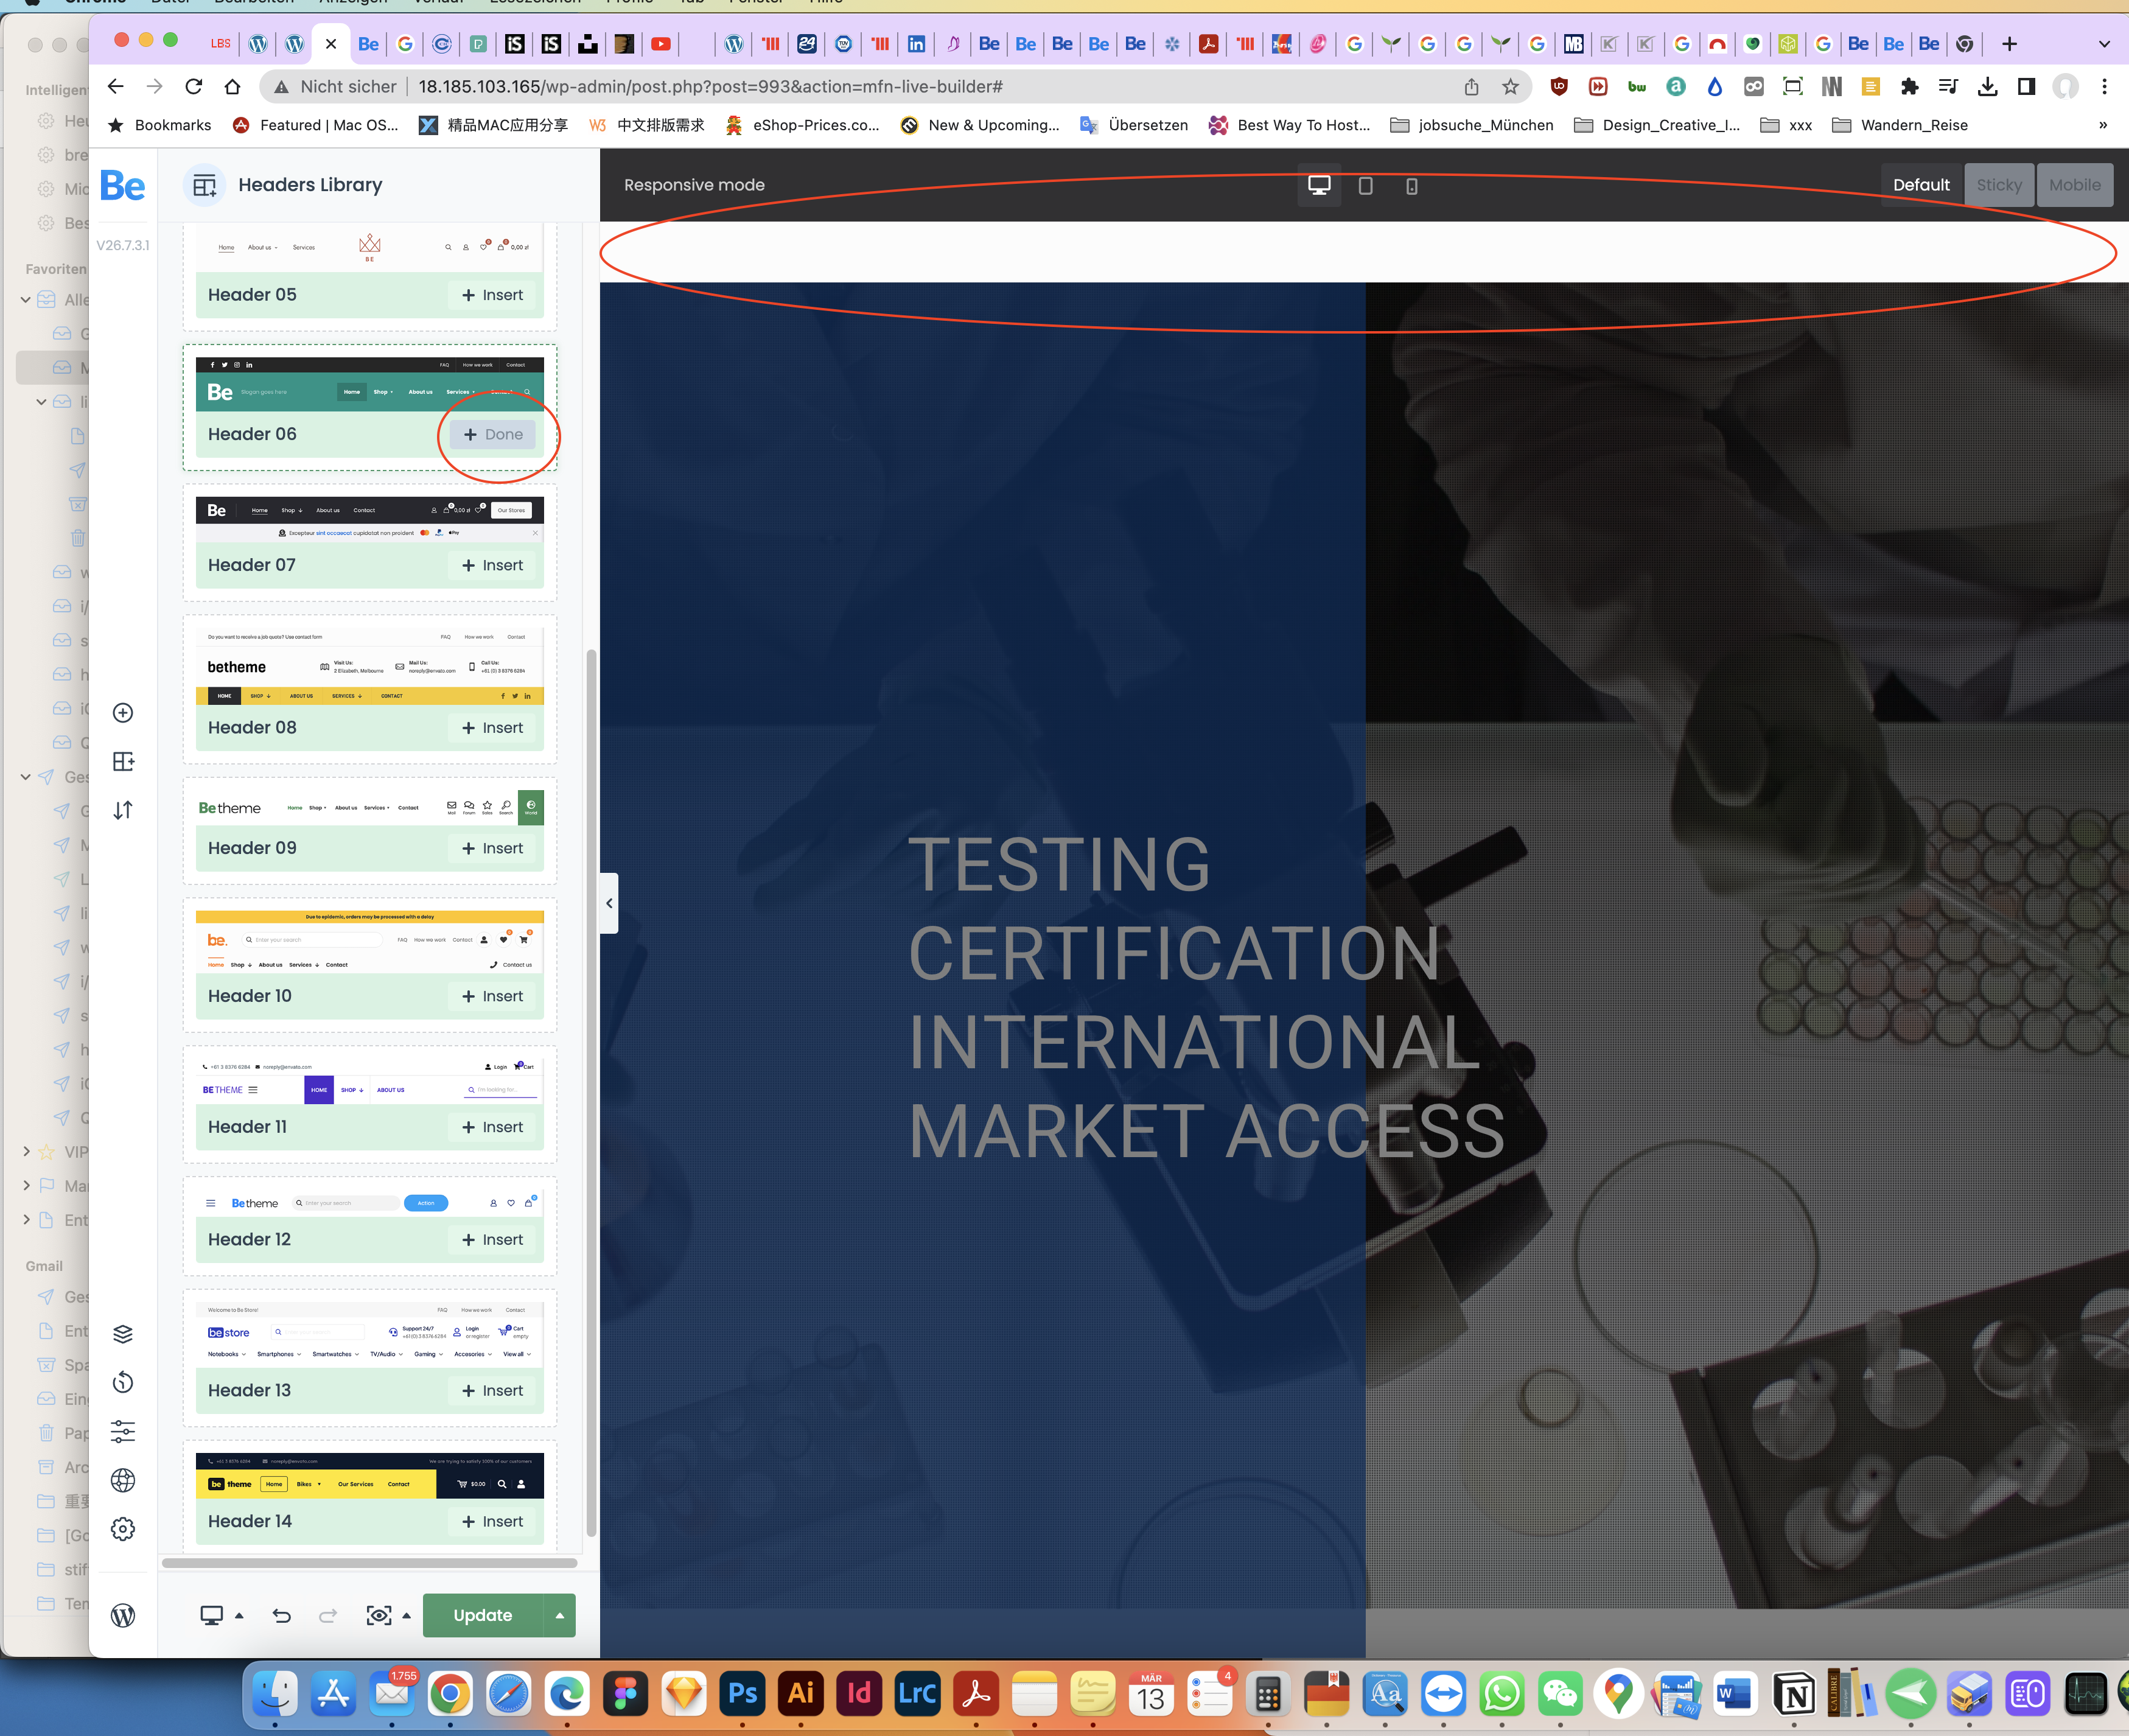
Task: Open device selector arrow in bottom bar
Action: point(238,1615)
